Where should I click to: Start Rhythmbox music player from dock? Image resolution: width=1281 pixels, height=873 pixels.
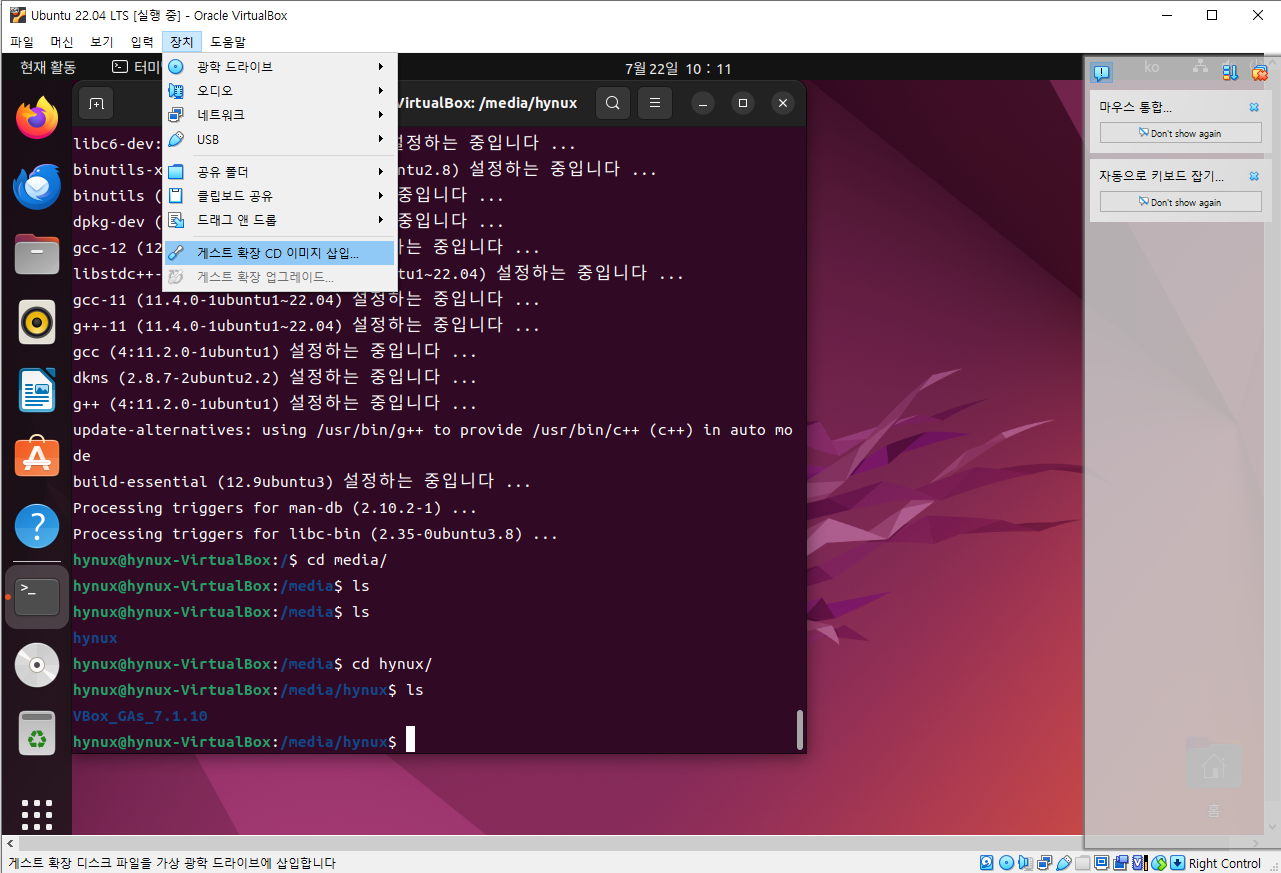click(37, 322)
